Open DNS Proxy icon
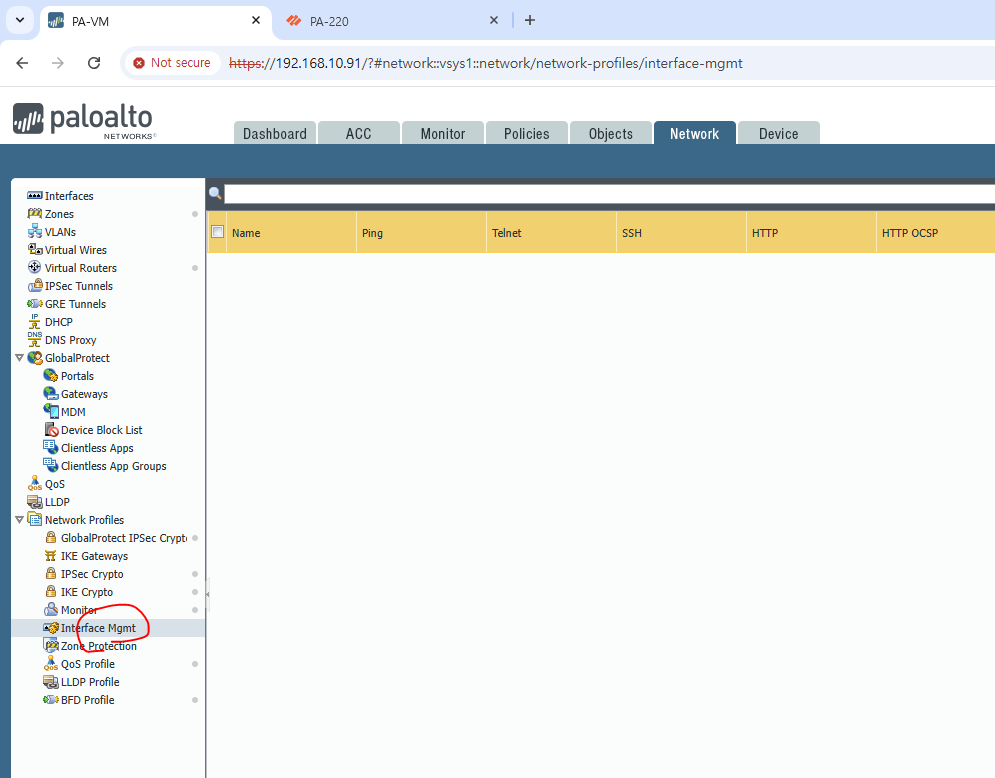The image size is (995, 778). coord(34,340)
